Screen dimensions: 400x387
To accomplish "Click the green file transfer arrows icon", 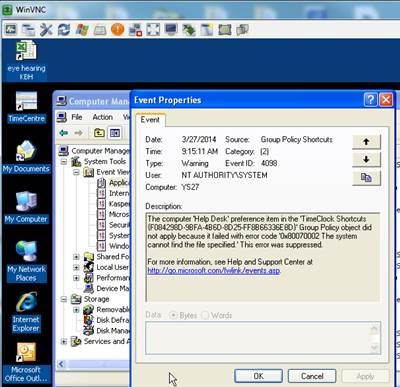I will [x=189, y=30].
